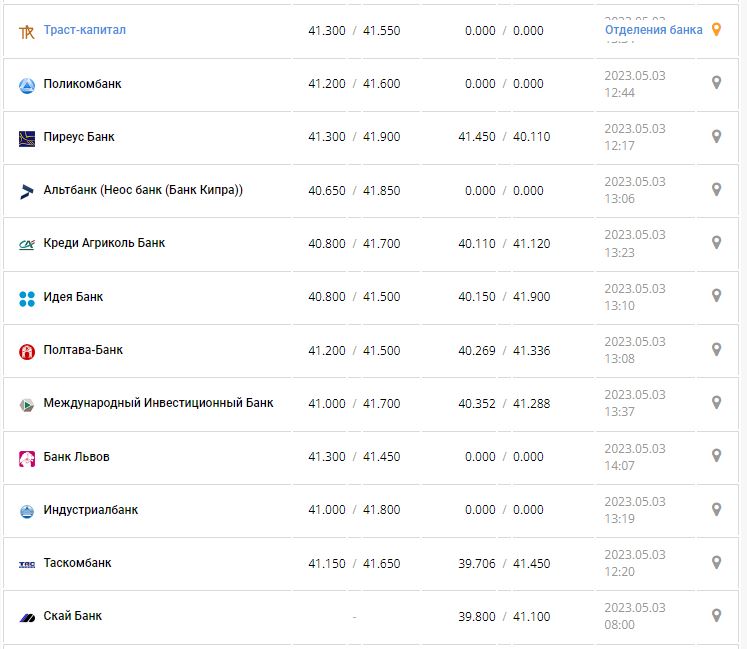Viewport: 747px width, 649px height.
Task: Open the Банк Львов name link
Action: tap(76, 457)
